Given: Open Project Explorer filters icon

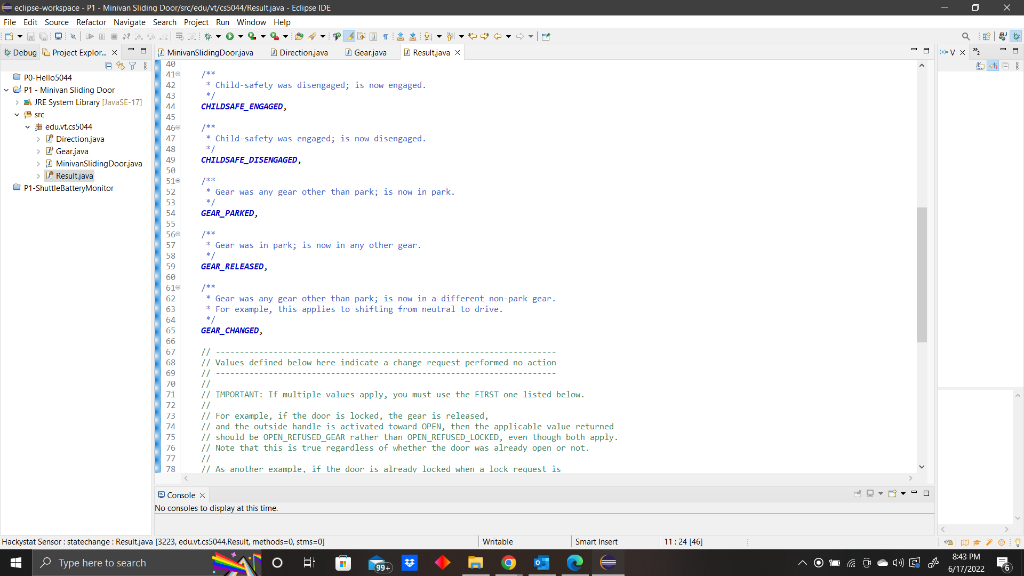Looking at the screenshot, I should [x=133, y=64].
